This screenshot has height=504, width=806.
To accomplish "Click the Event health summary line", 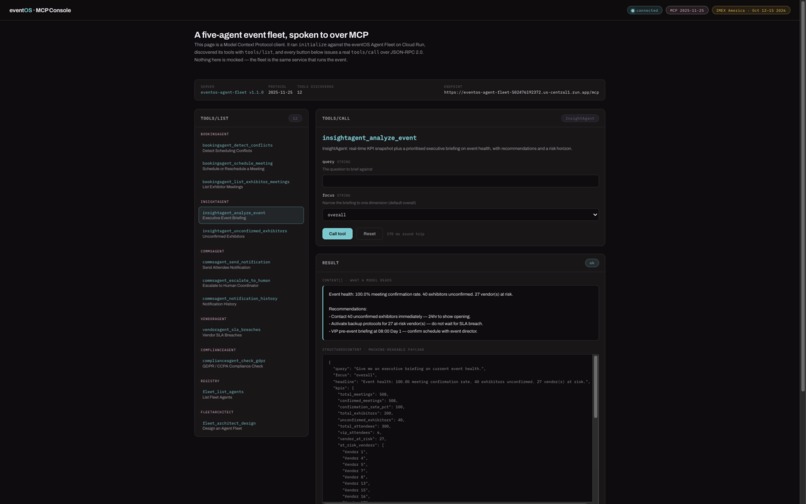I will point(420,294).
